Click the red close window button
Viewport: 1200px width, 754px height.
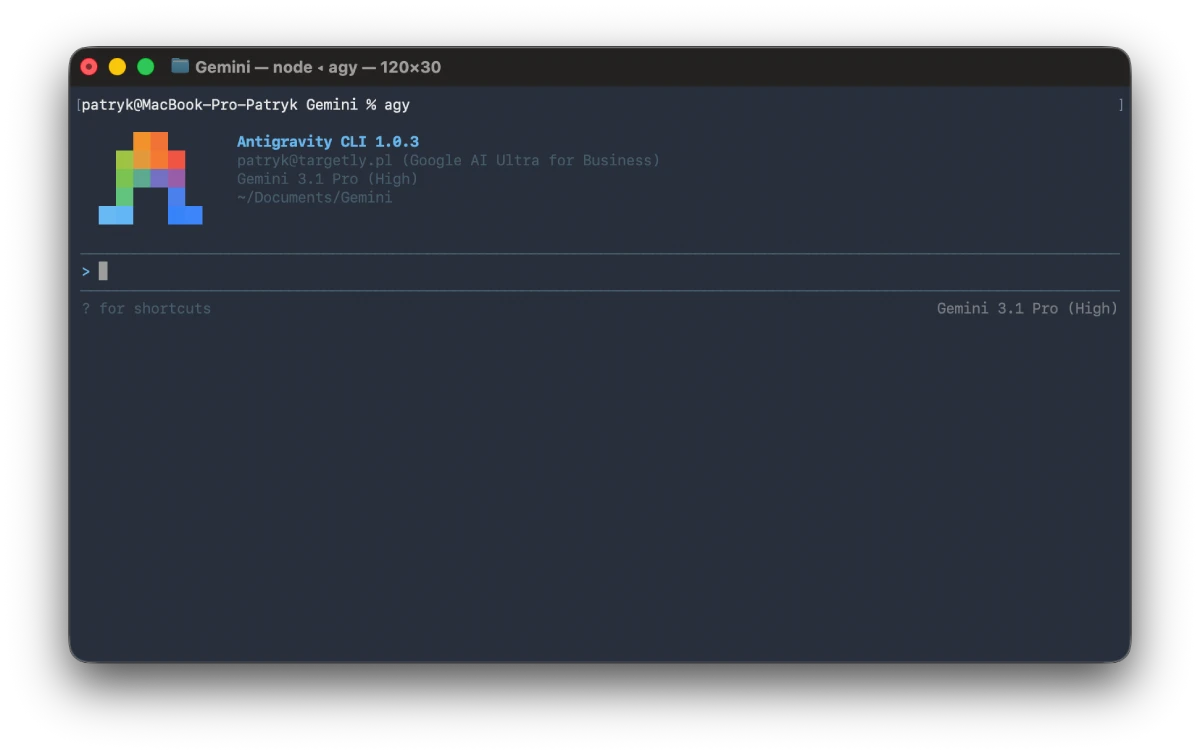tap(89, 67)
